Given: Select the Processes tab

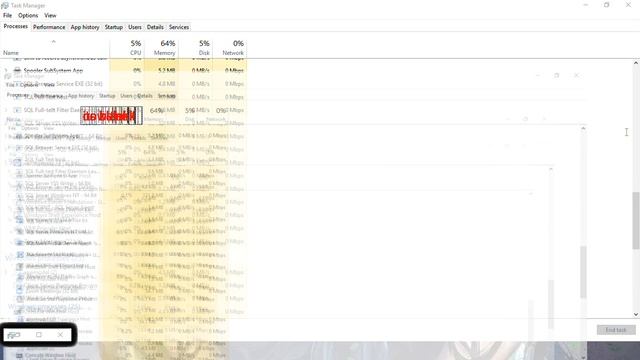Looking at the screenshot, I should pos(16,27).
